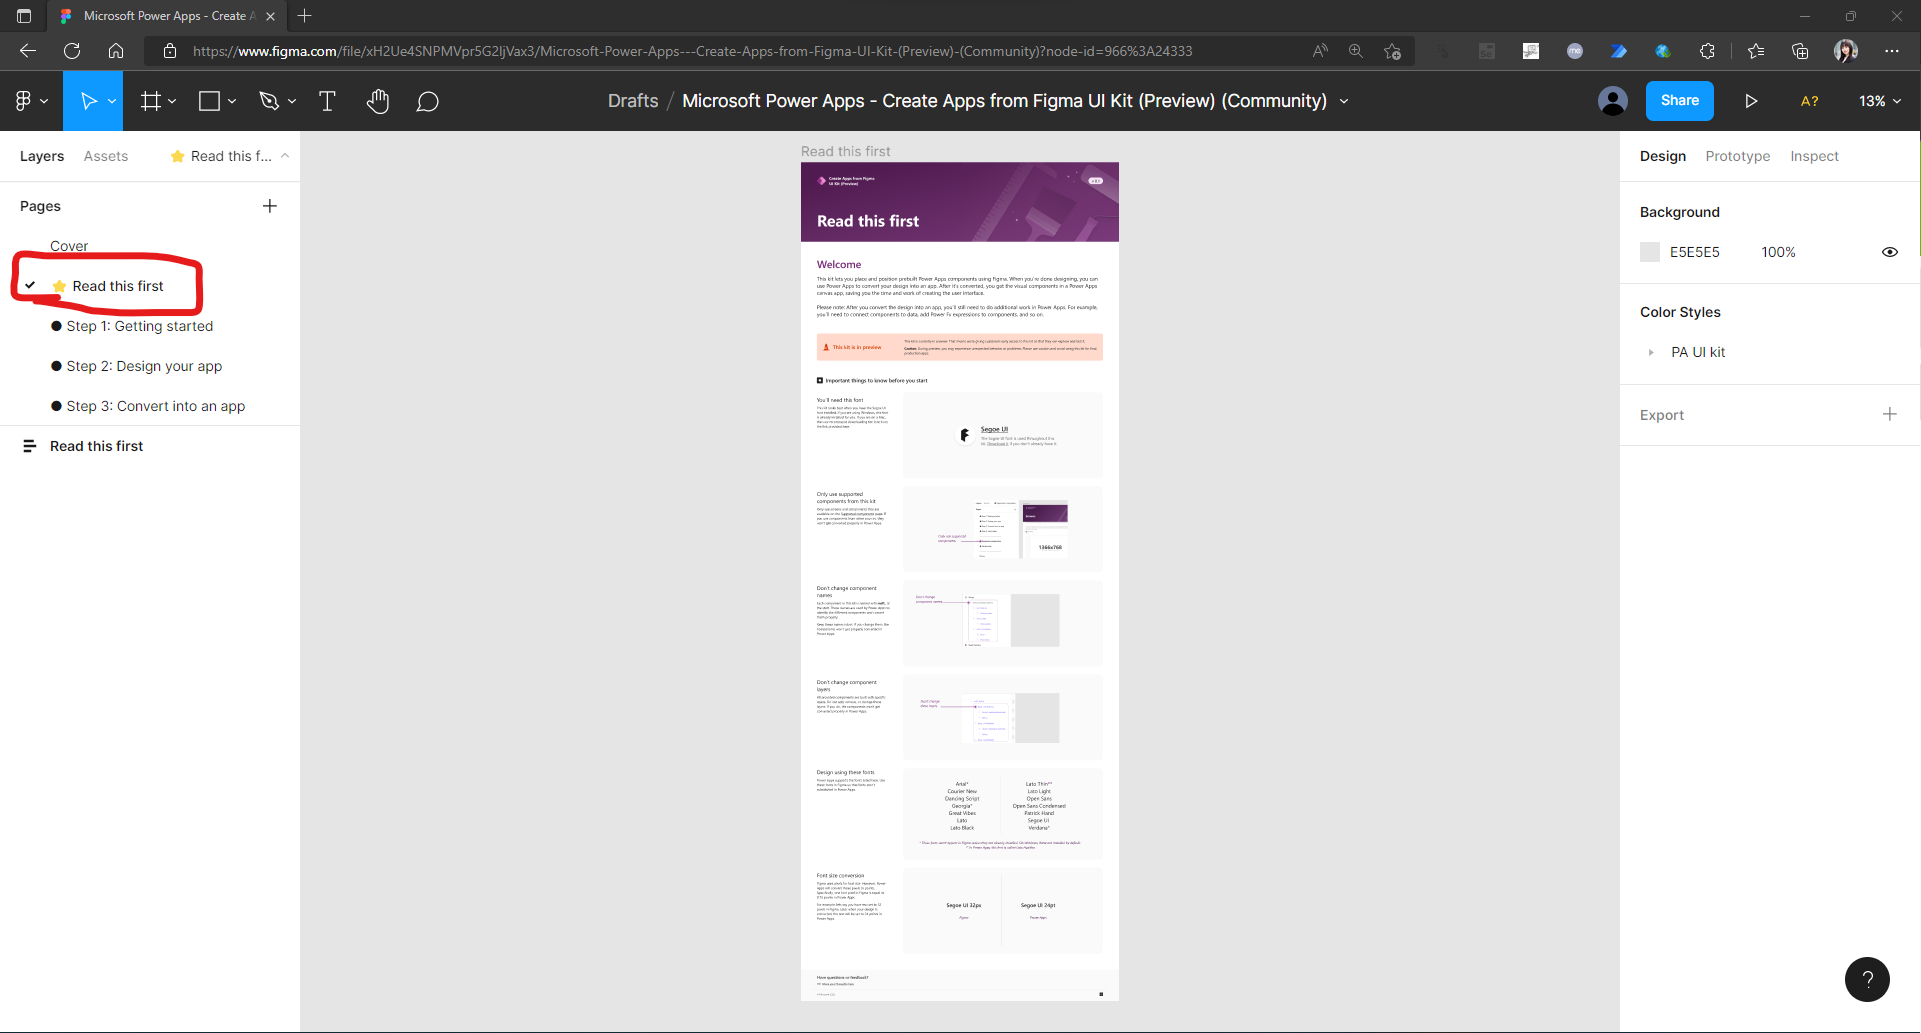
Task: Click the Share button
Action: [x=1680, y=101]
